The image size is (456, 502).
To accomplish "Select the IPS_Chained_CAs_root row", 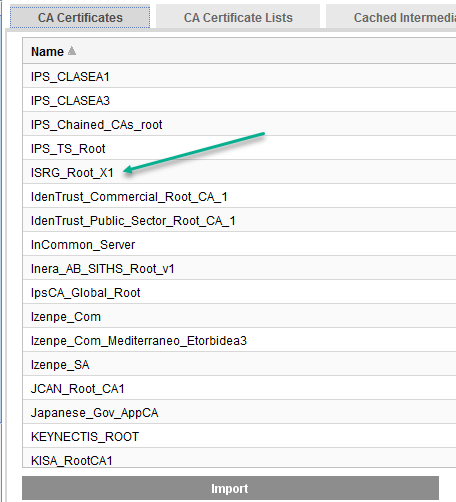I will click(x=239, y=124).
